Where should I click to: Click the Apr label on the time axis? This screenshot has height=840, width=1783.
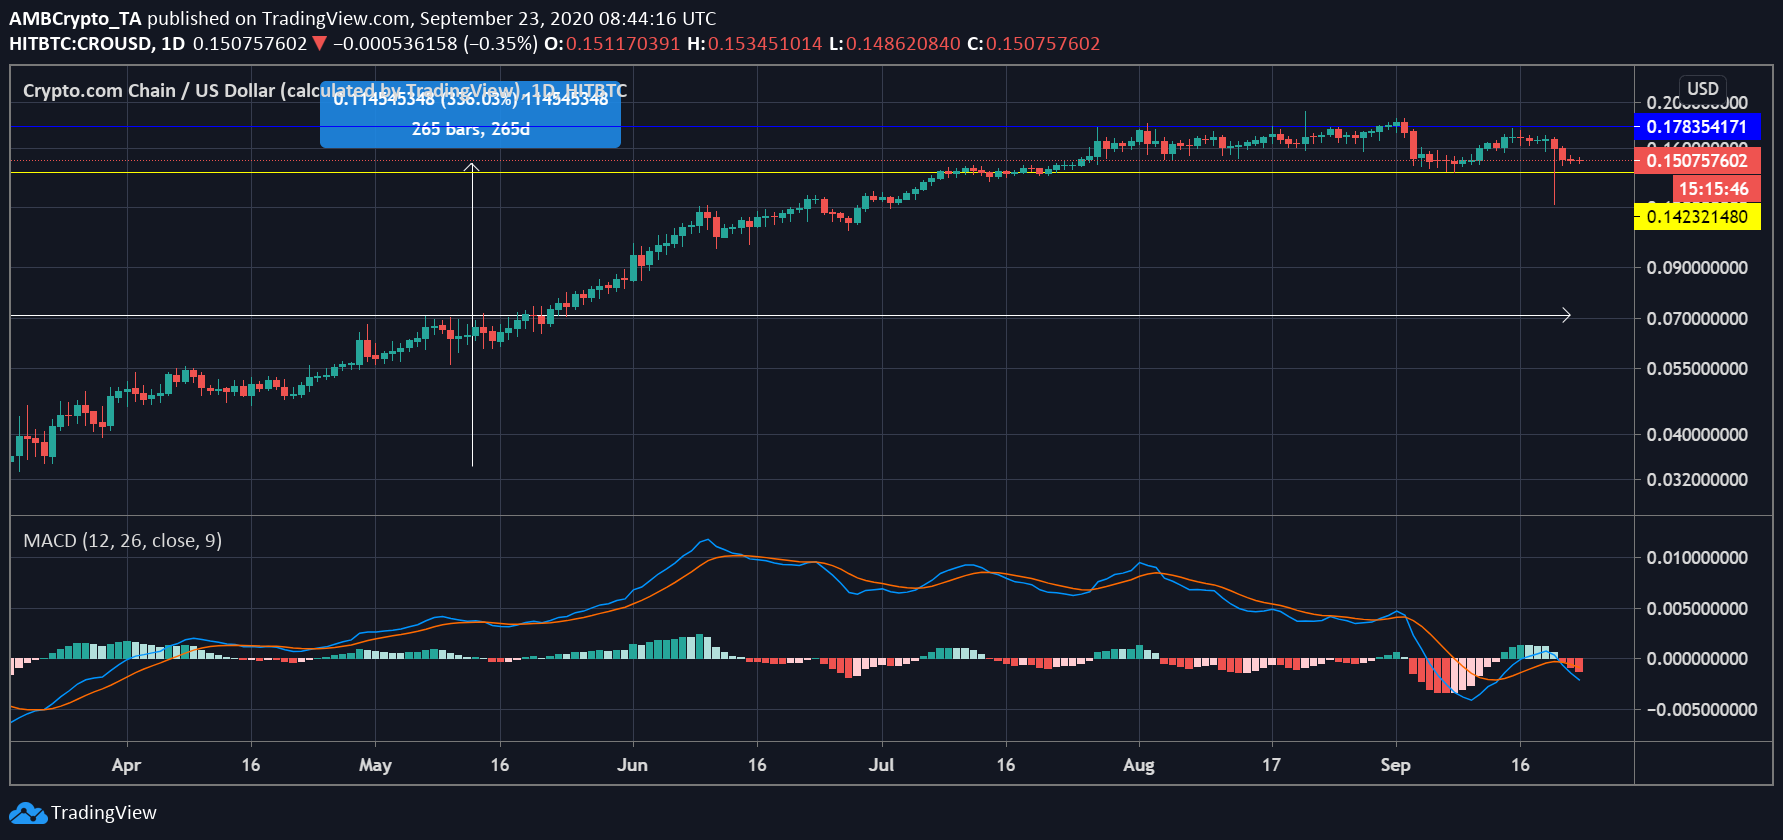pos(126,765)
